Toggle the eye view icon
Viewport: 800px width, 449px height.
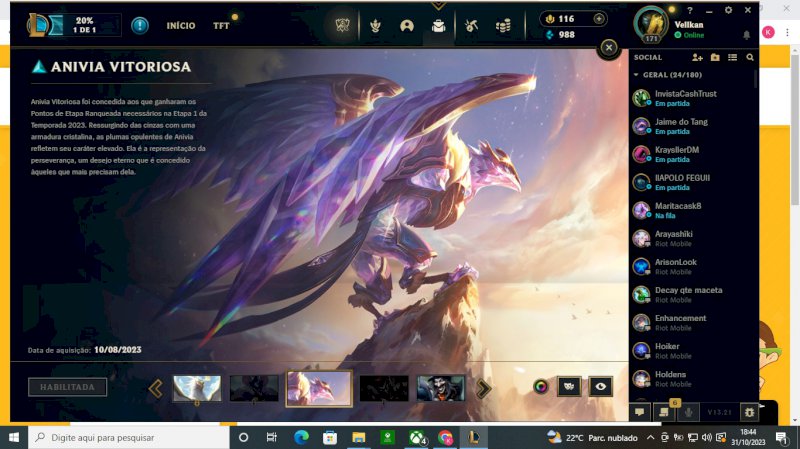pyautogui.click(x=601, y=387)
